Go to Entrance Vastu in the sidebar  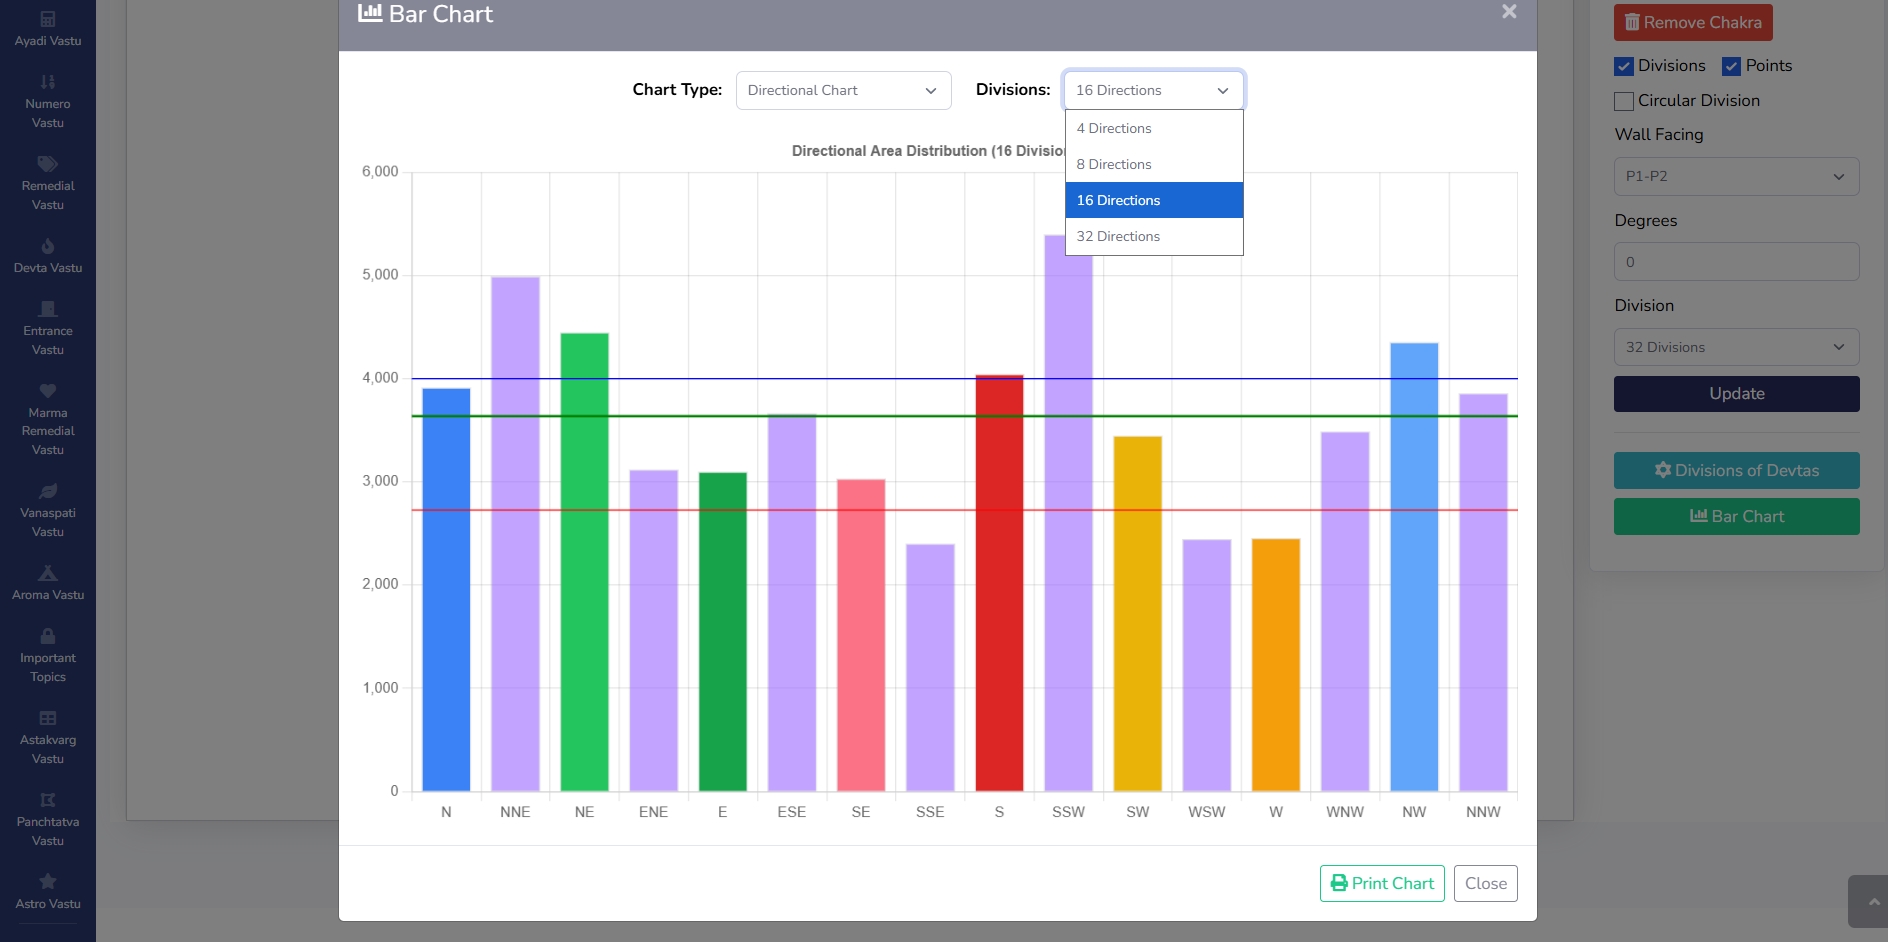click(x=48, y=329)
